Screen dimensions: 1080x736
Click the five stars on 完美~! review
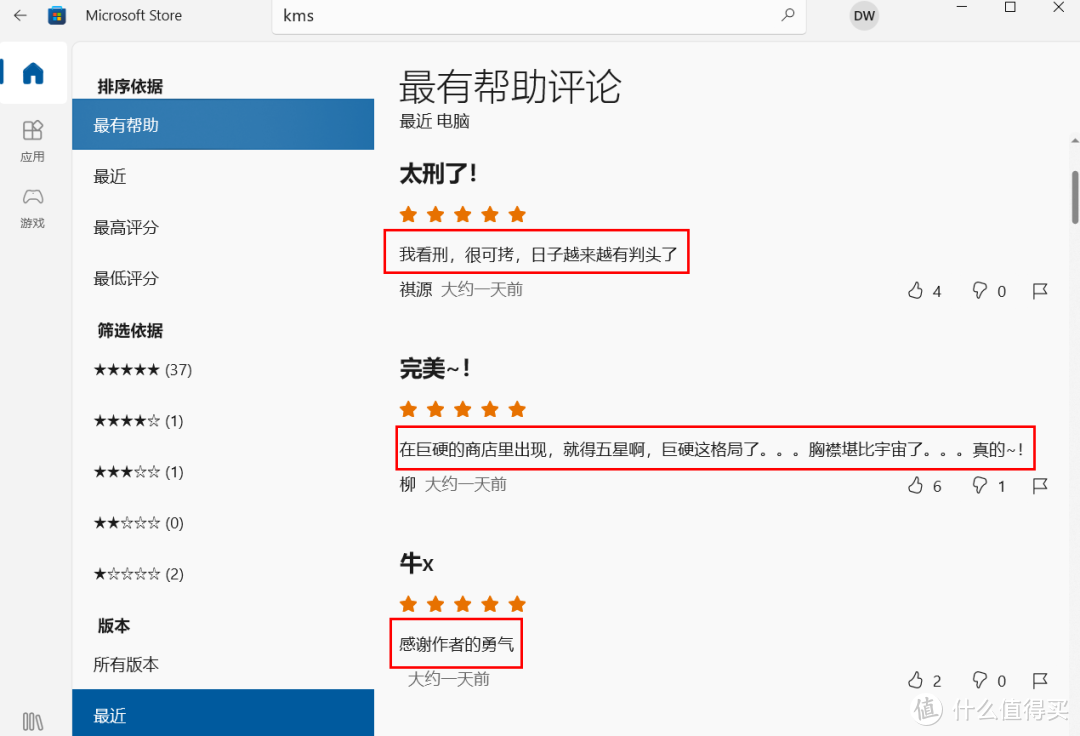coord(463,410)
